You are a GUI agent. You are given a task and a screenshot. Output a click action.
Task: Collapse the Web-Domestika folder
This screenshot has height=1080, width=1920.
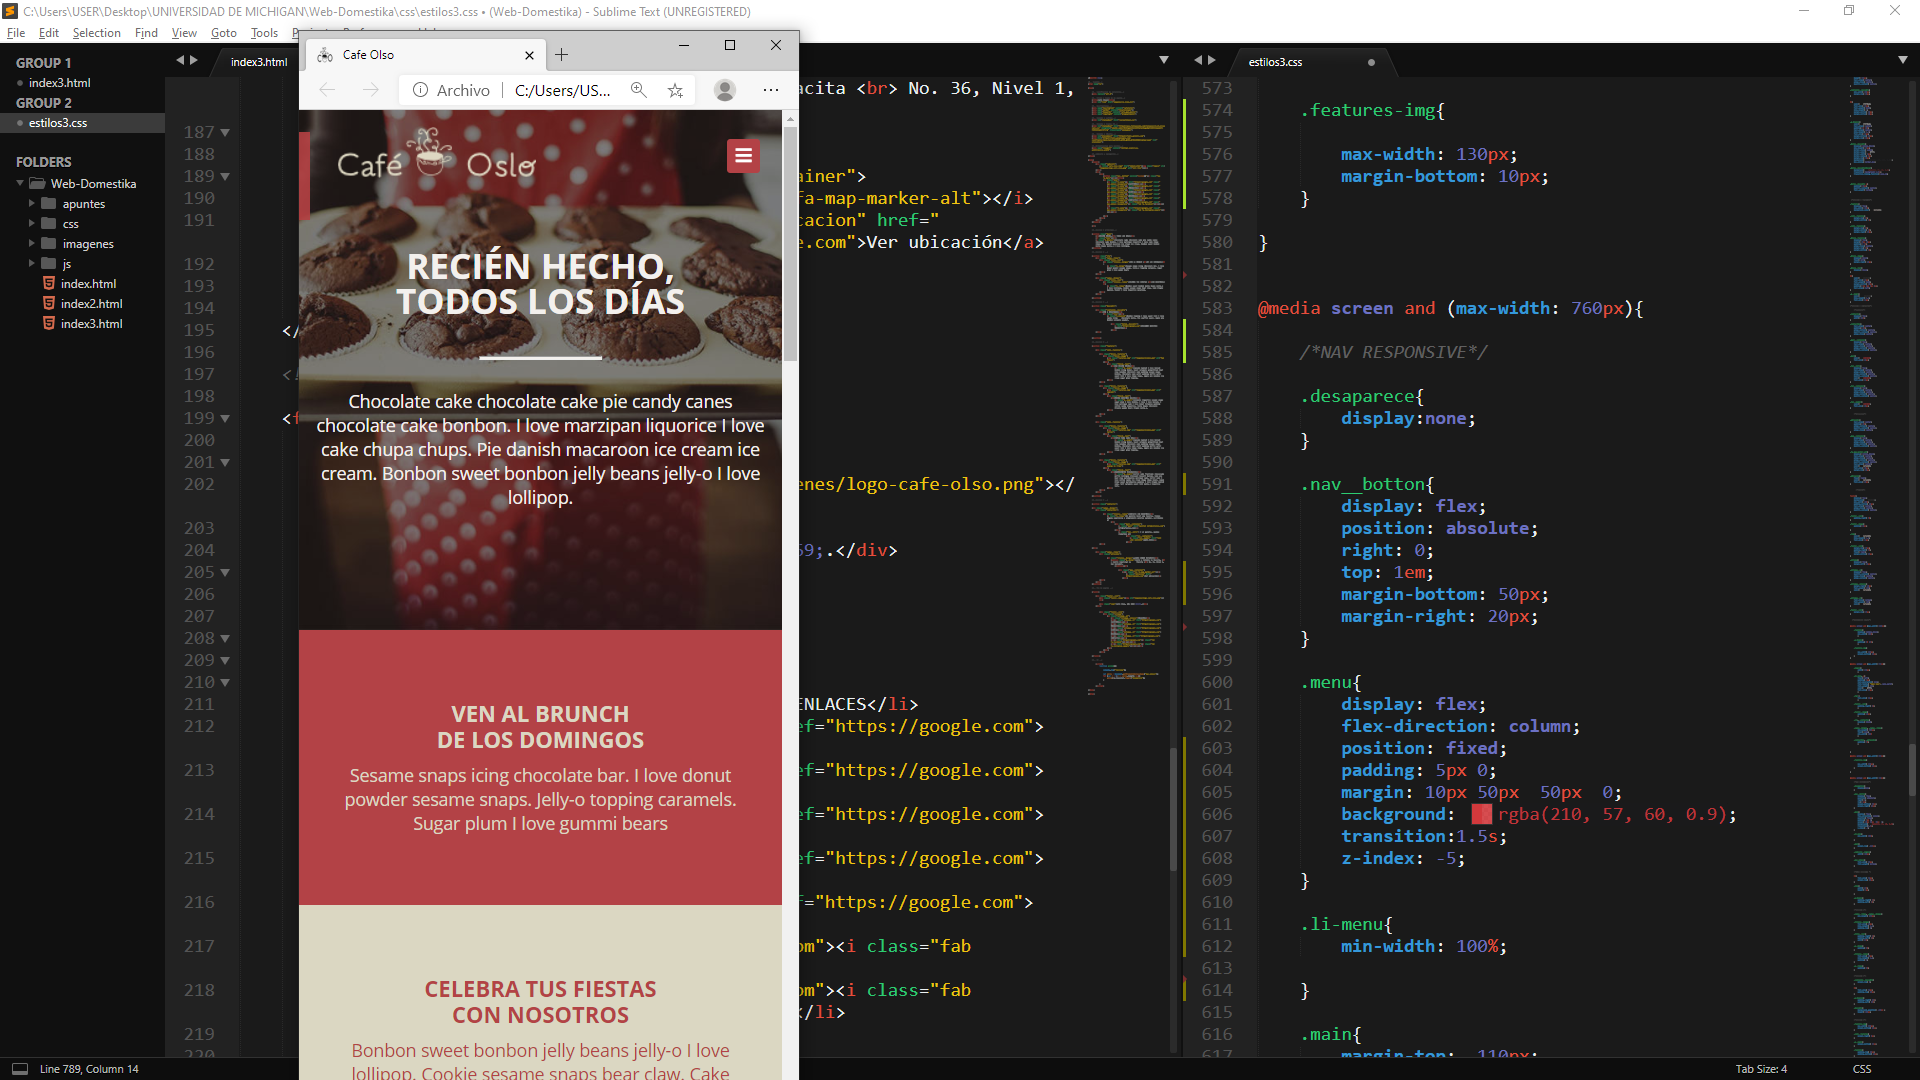[20, 184]
